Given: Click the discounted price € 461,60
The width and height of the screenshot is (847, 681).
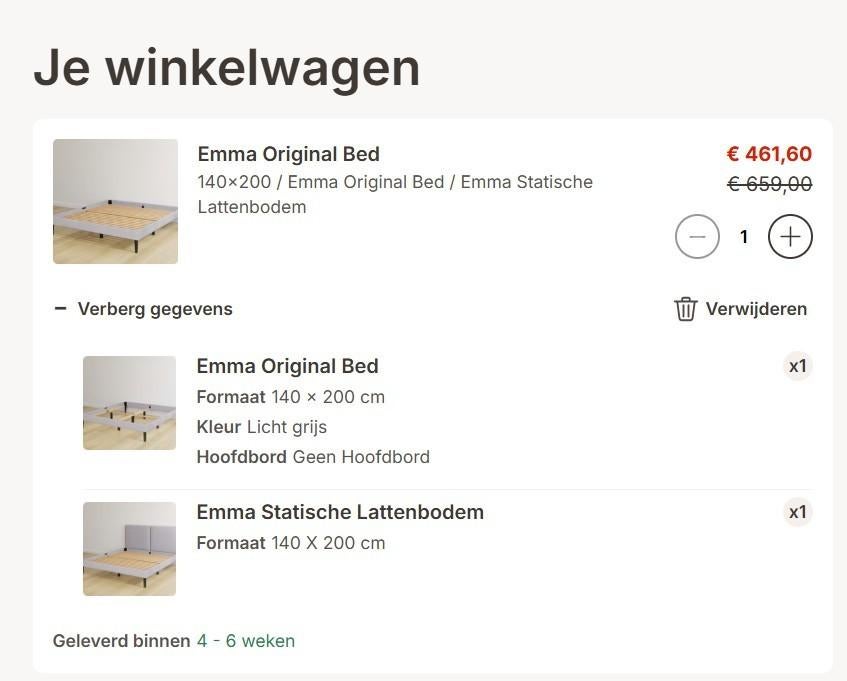Looking at the screenshot, I should click(x=769, y=154).
